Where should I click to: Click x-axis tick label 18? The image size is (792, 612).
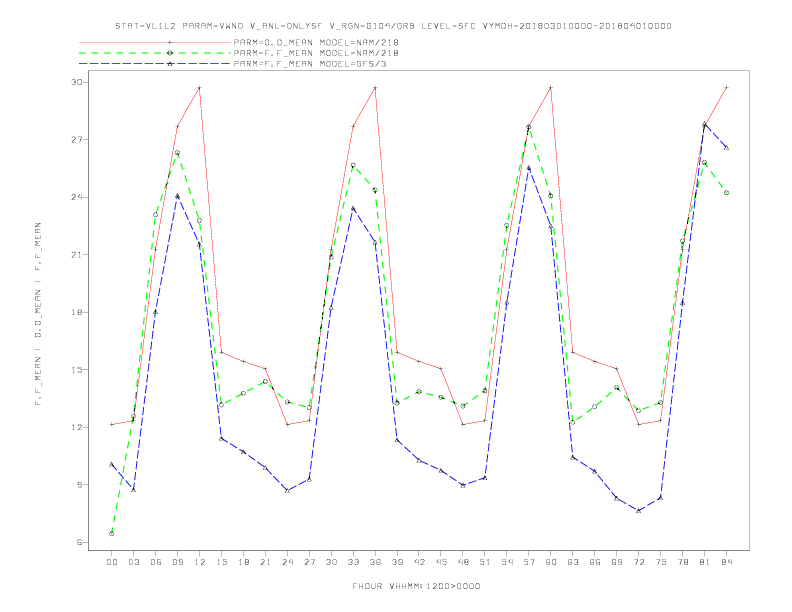pyautogui.click(x=243, y=562)
